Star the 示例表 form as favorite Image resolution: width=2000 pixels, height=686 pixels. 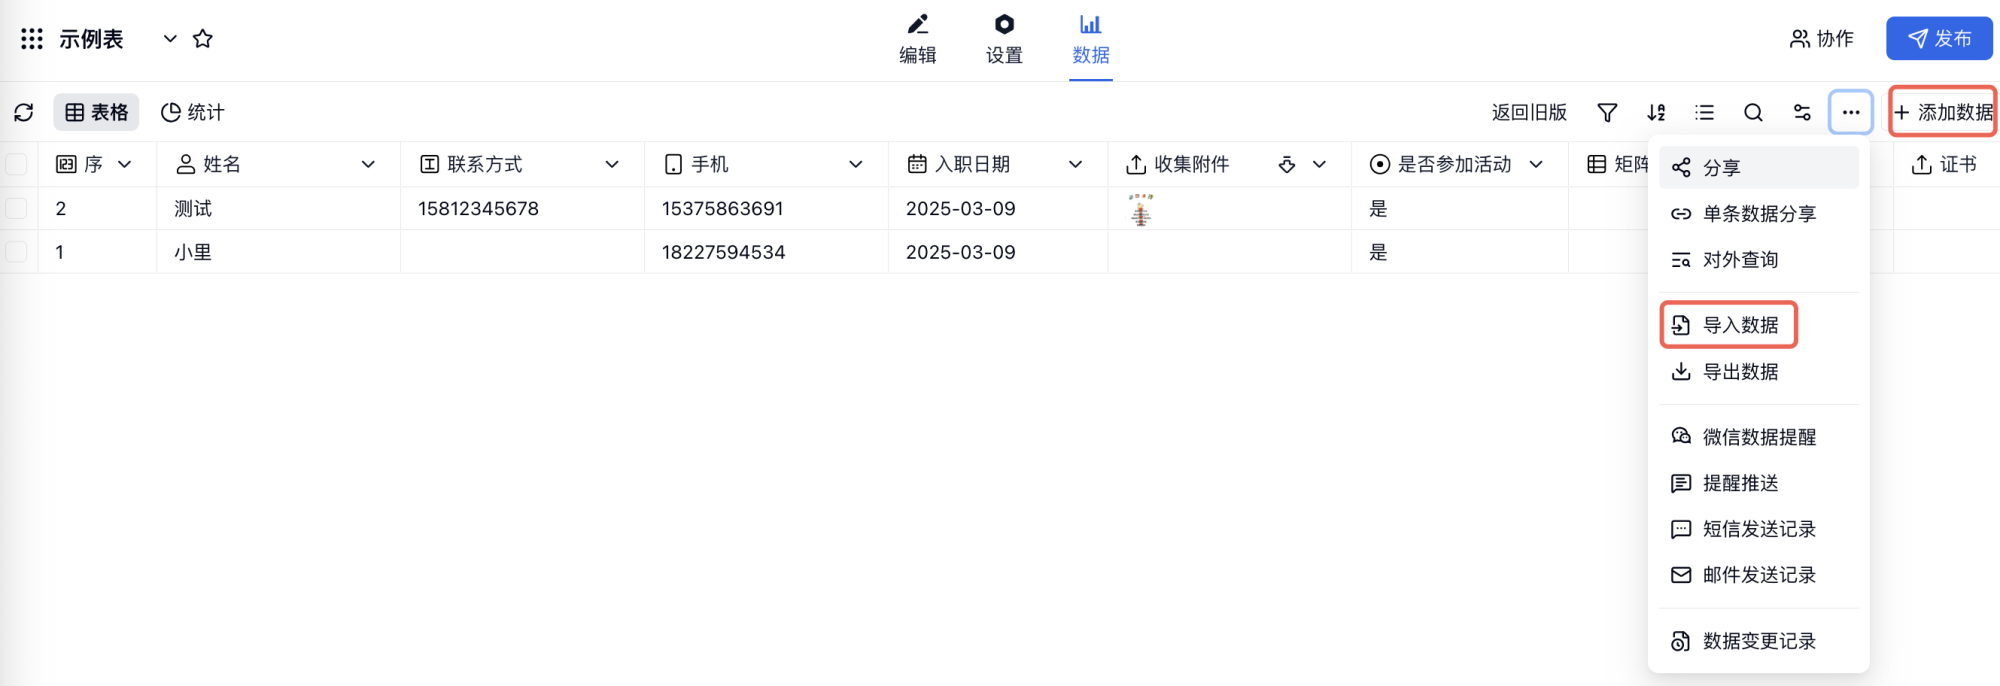[x=203, y=39]
